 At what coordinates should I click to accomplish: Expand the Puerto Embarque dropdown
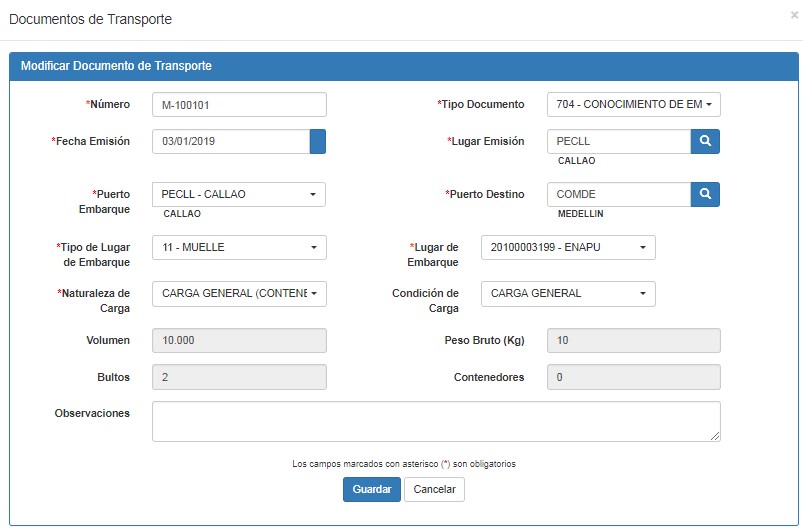point(239,195)
